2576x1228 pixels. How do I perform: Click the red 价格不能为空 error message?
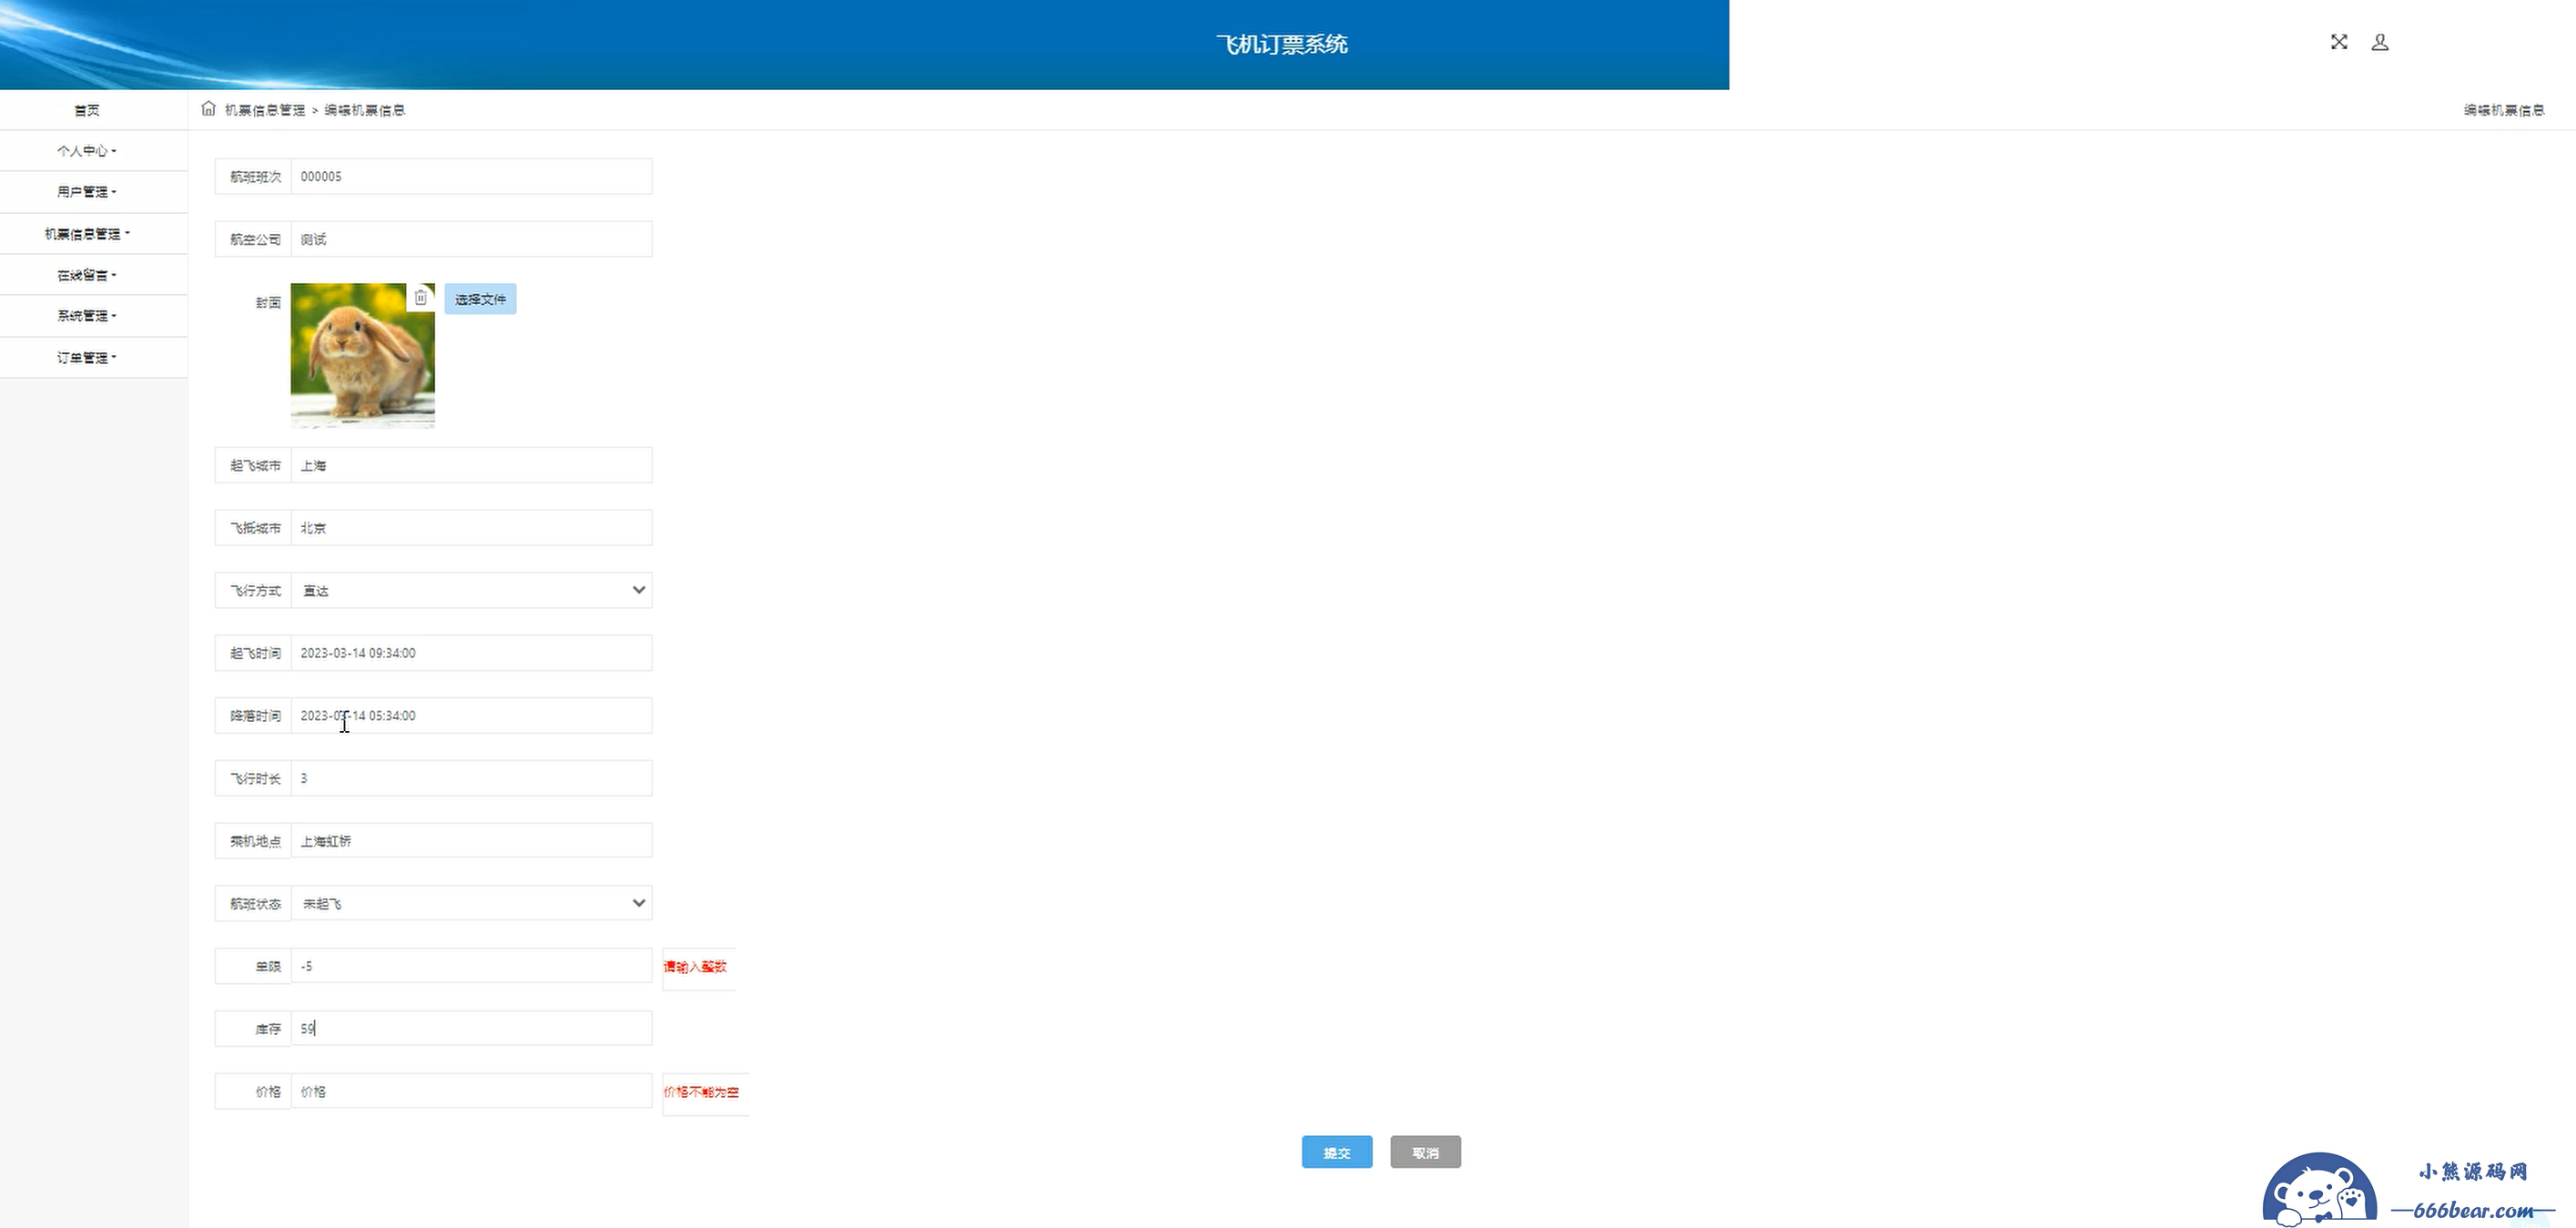702,1092
